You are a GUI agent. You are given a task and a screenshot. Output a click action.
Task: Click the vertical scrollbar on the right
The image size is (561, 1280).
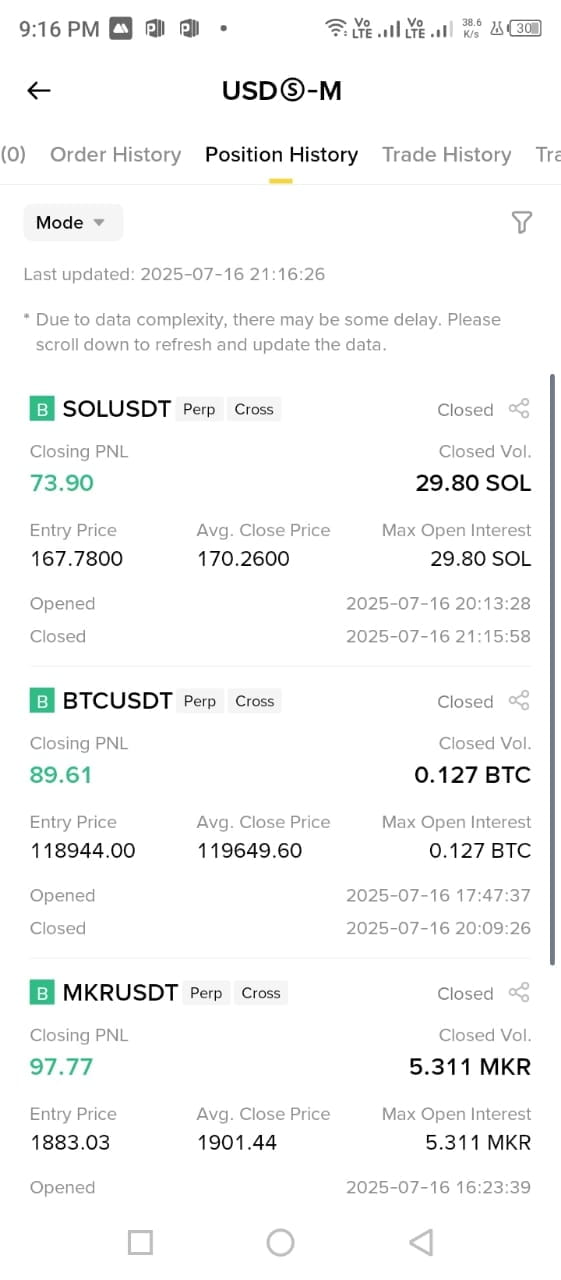(x=552, y=670)
